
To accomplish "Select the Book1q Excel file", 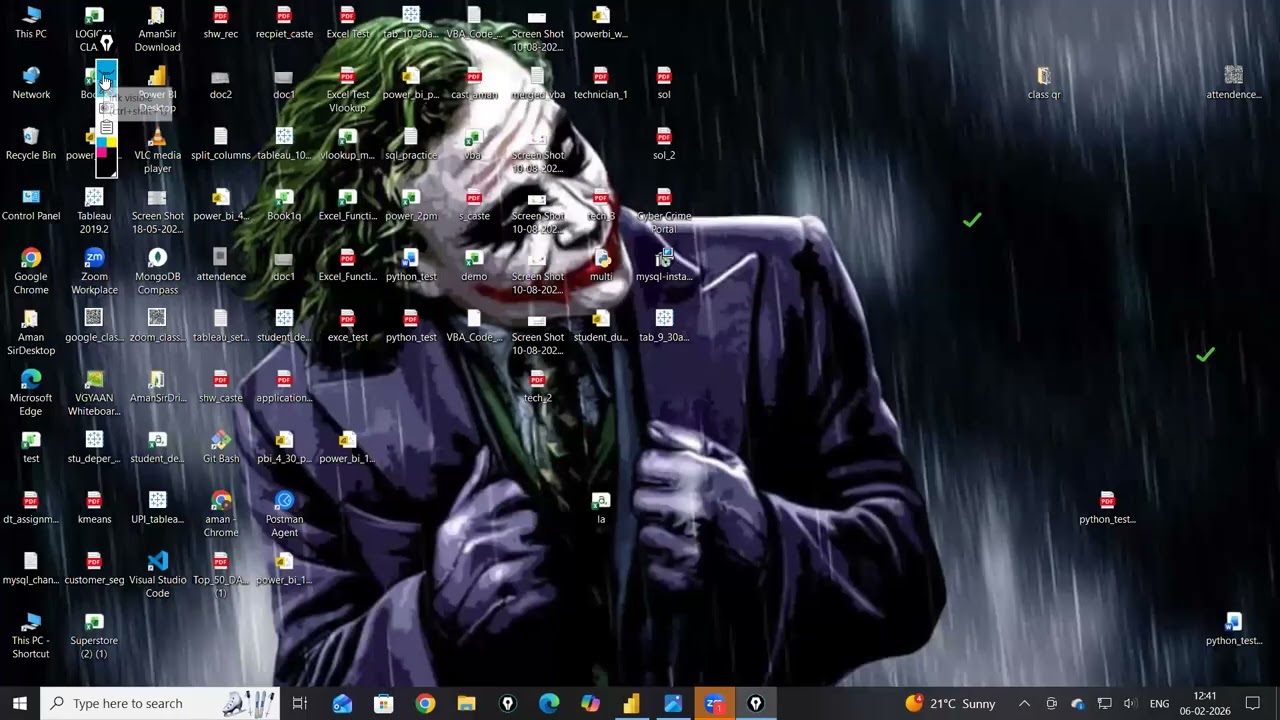I will click(284, 204).
